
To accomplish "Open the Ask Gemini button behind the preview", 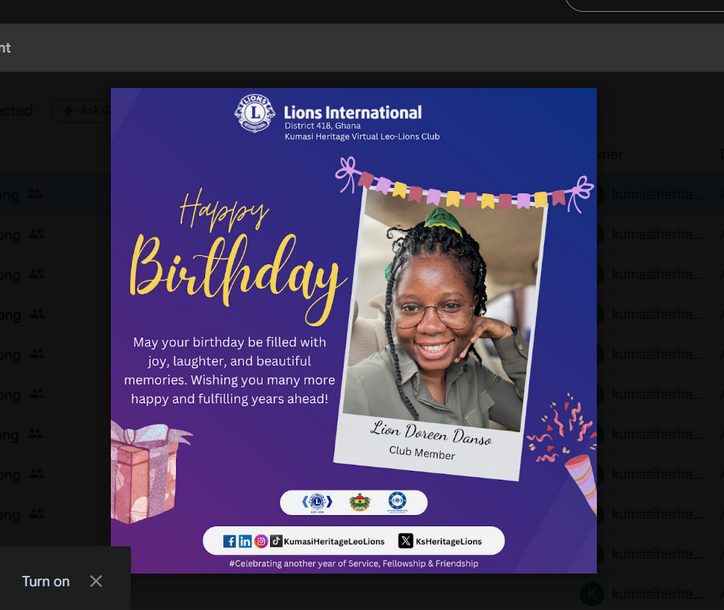I will 81,110.
